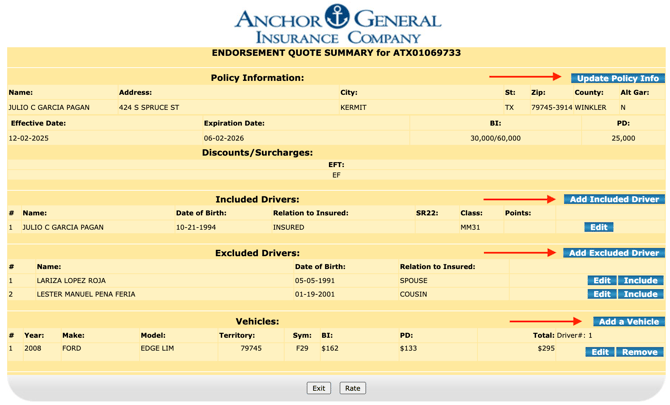Select PD limit 25,000
Image resolution: width=670 pixels, height=405 pixels.
[x=623, y=138]
